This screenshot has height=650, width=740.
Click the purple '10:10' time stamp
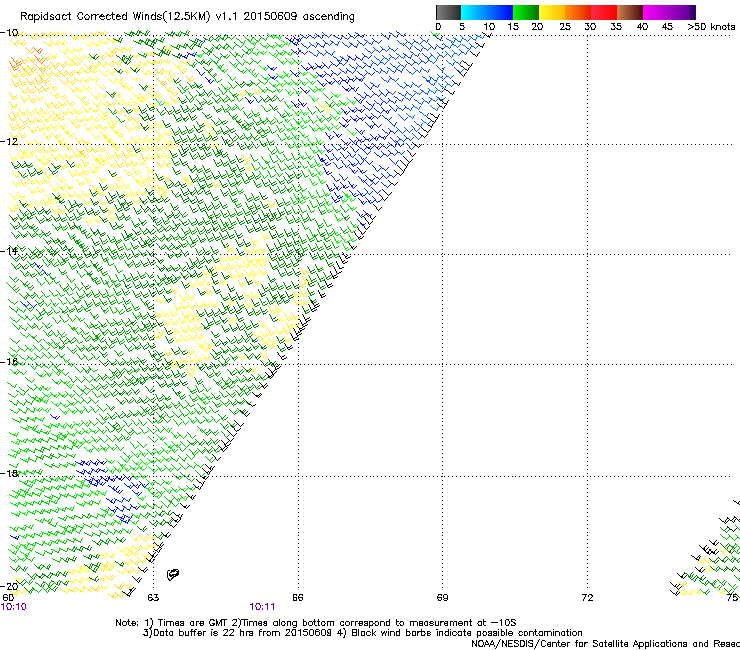[x=14, y=607]
